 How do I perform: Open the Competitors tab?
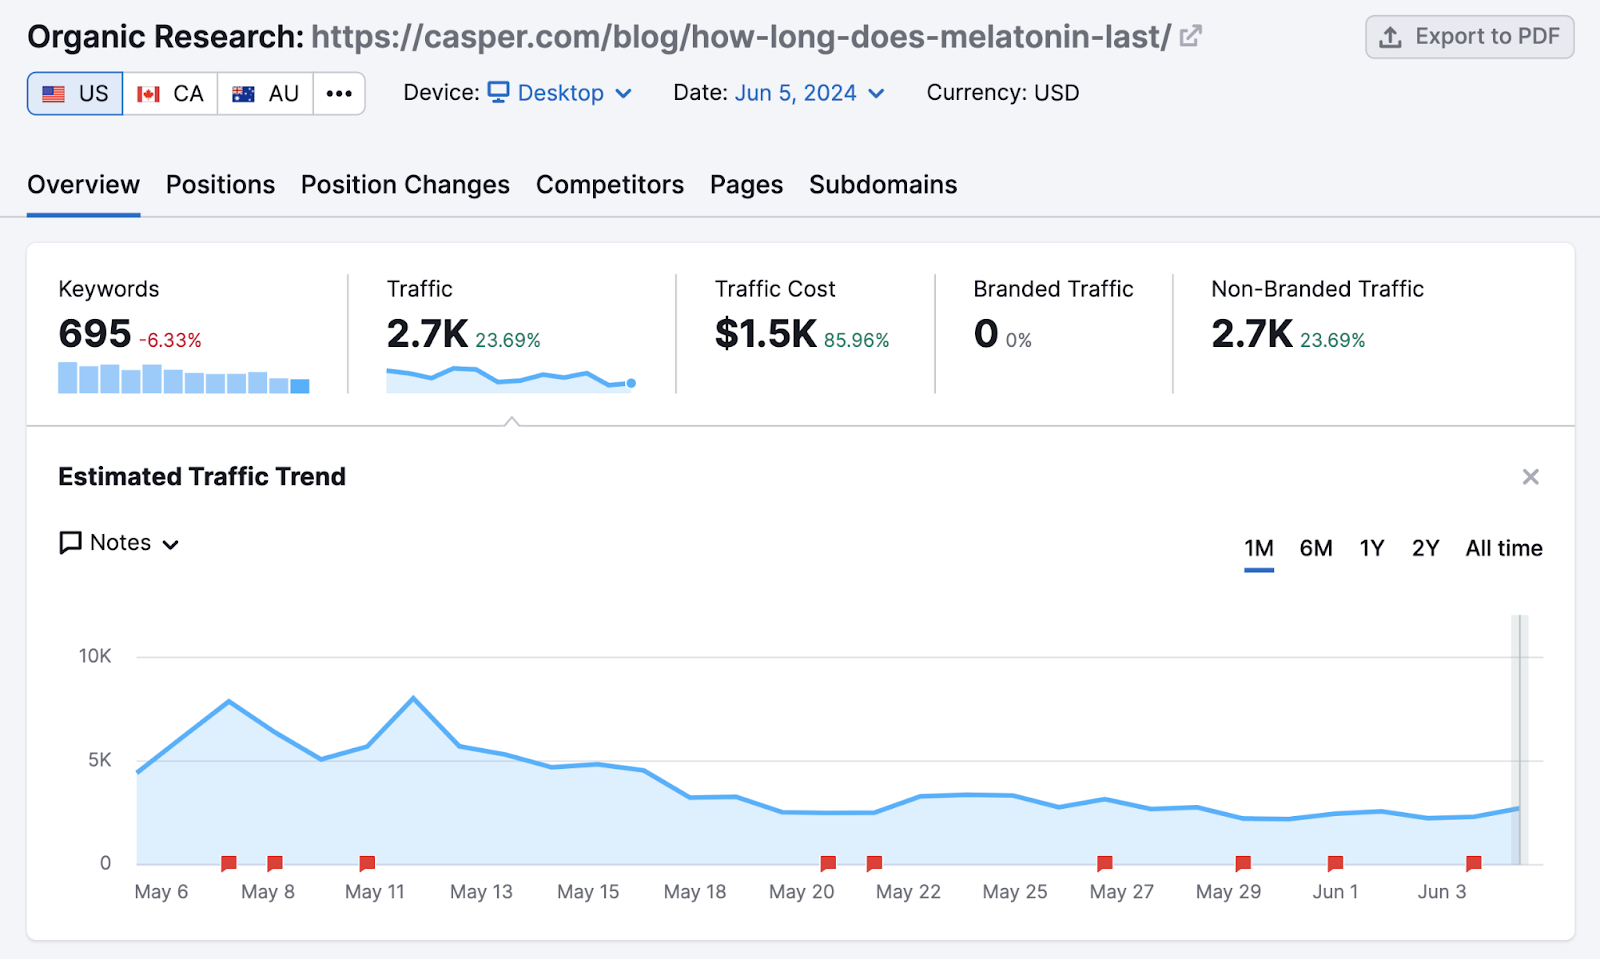click(x=609, y=184)
